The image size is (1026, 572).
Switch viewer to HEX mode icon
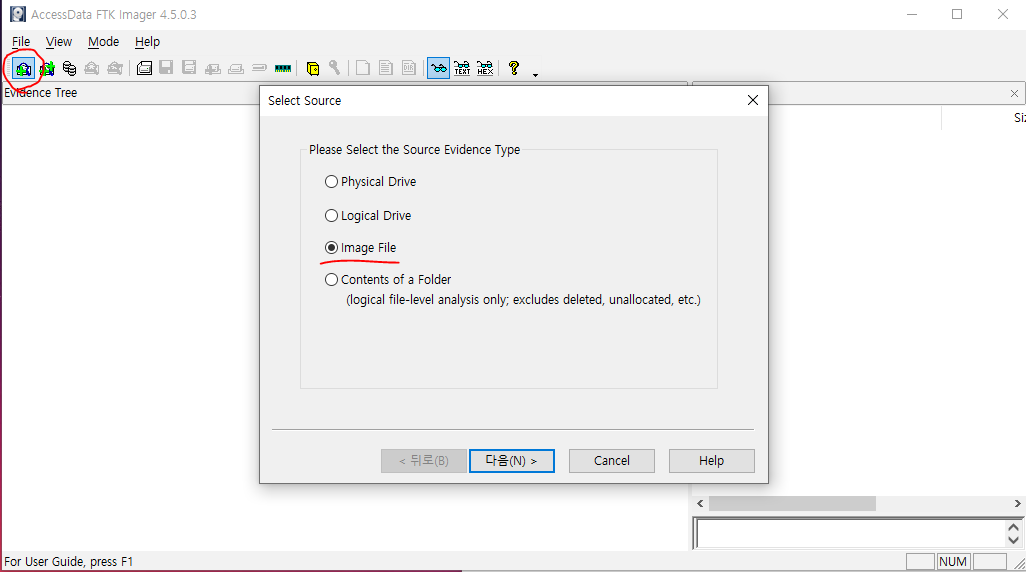[x=485, y=68]
